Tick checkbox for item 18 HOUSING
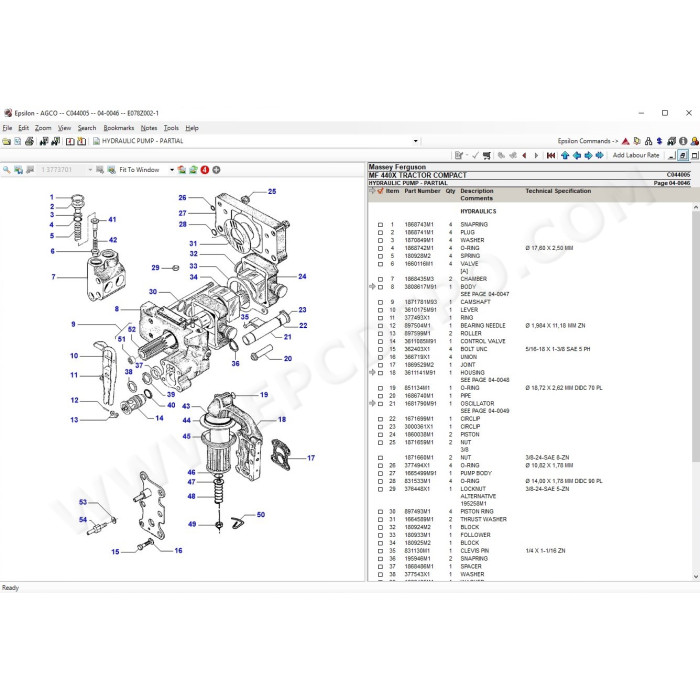Screen dimensions: 700x700 (x=380, y=373)
